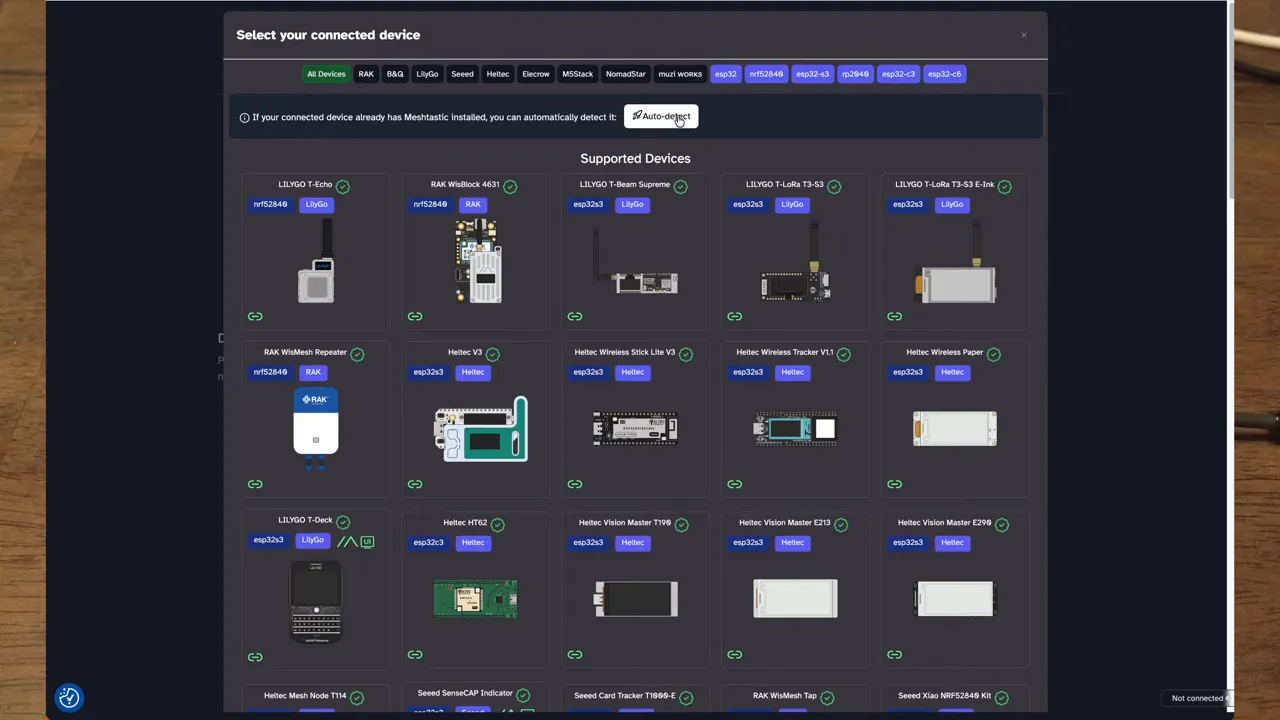
Task: Select the RAK WisBlock 4631 device image
Action: click(477, 262)
